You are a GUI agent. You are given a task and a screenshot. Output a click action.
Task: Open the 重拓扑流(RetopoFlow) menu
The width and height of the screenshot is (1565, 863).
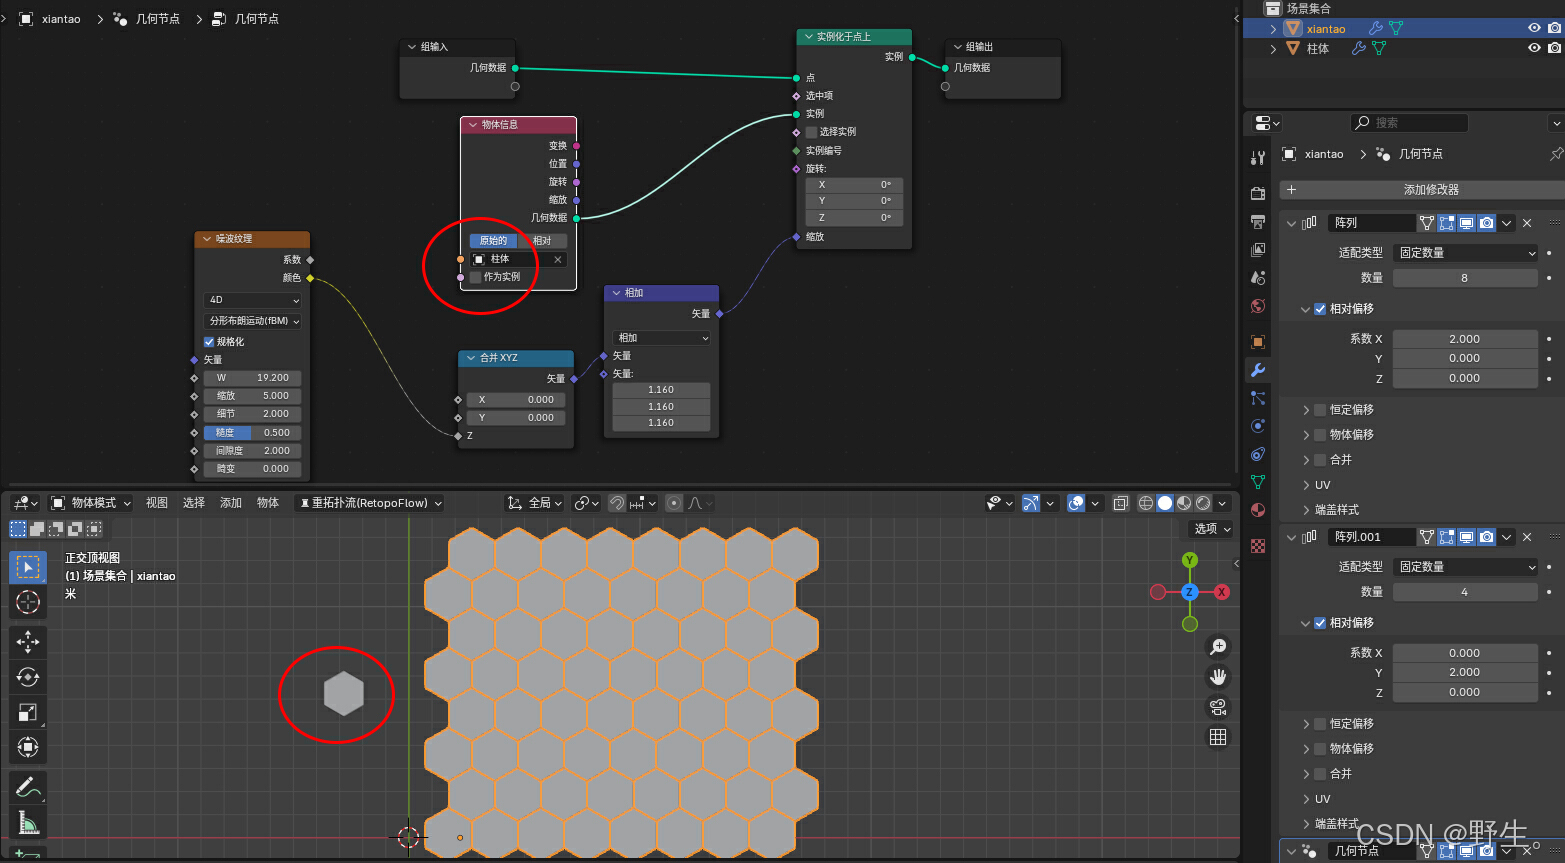coord(370,503)
